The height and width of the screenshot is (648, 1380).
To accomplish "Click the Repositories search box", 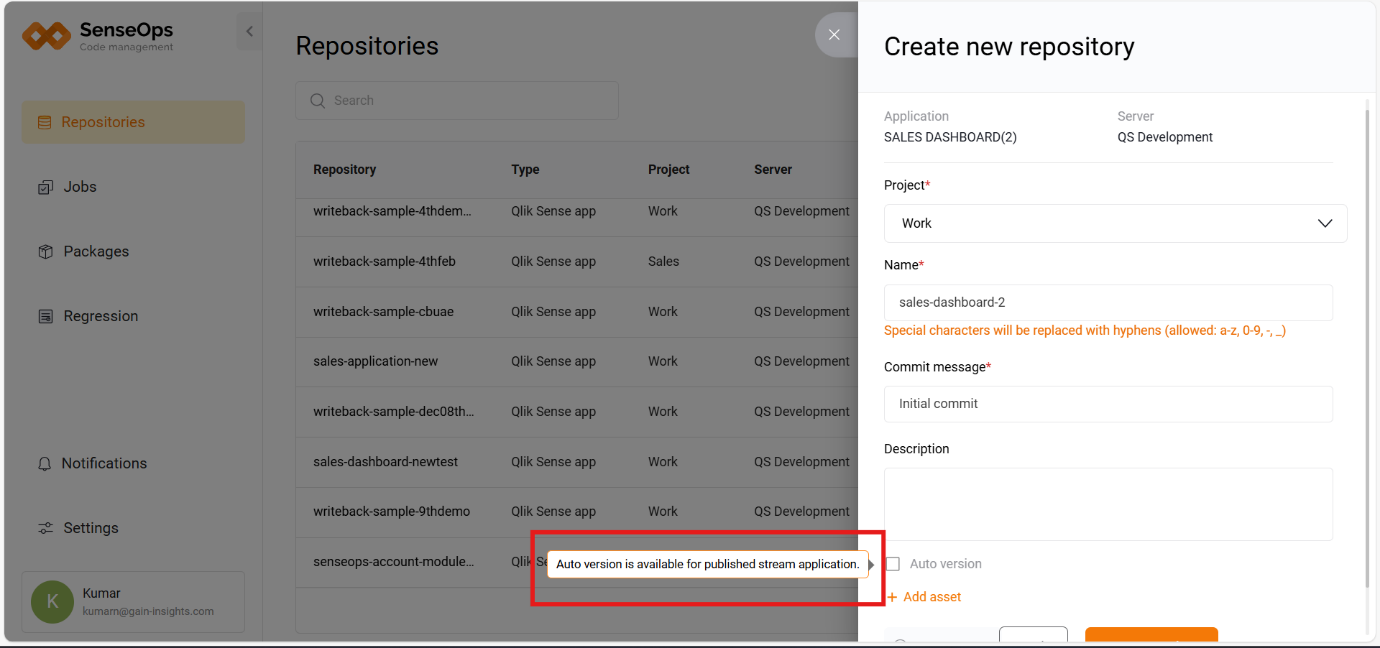I will click(470, 101).
